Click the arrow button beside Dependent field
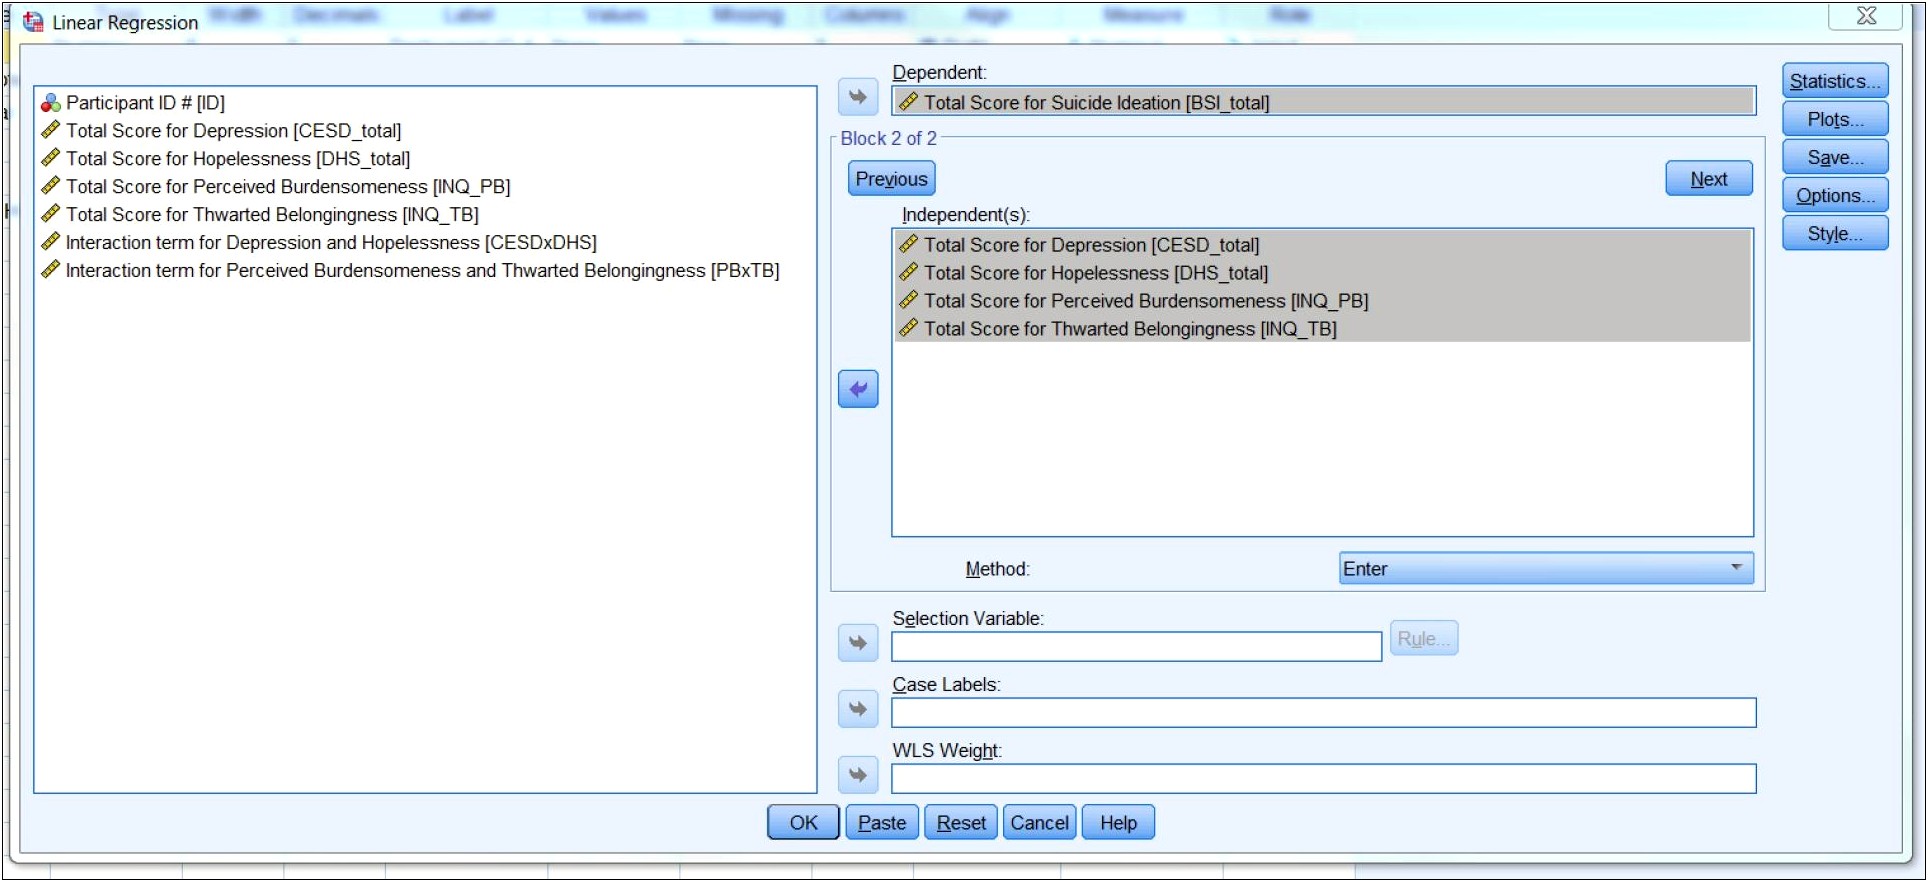Screen dimensions: 1928x882 858,97
